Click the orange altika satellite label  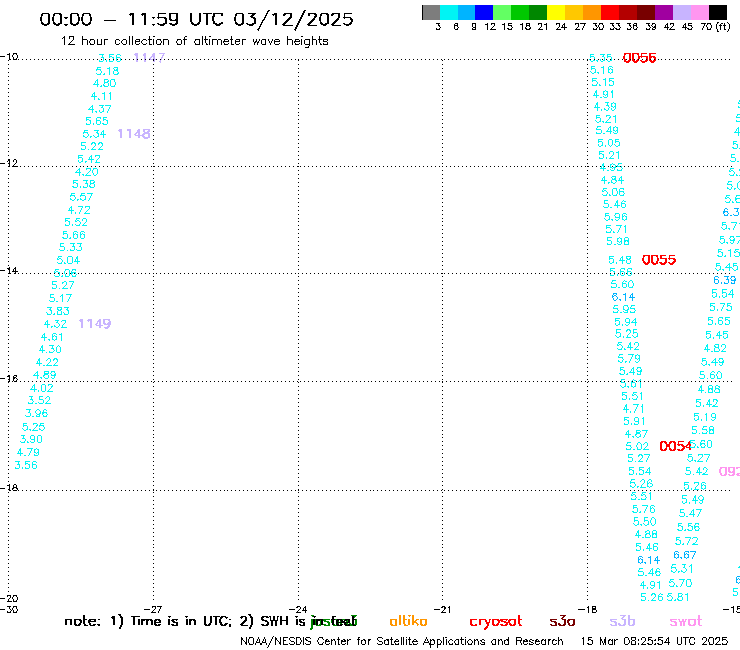coord(408,621)
